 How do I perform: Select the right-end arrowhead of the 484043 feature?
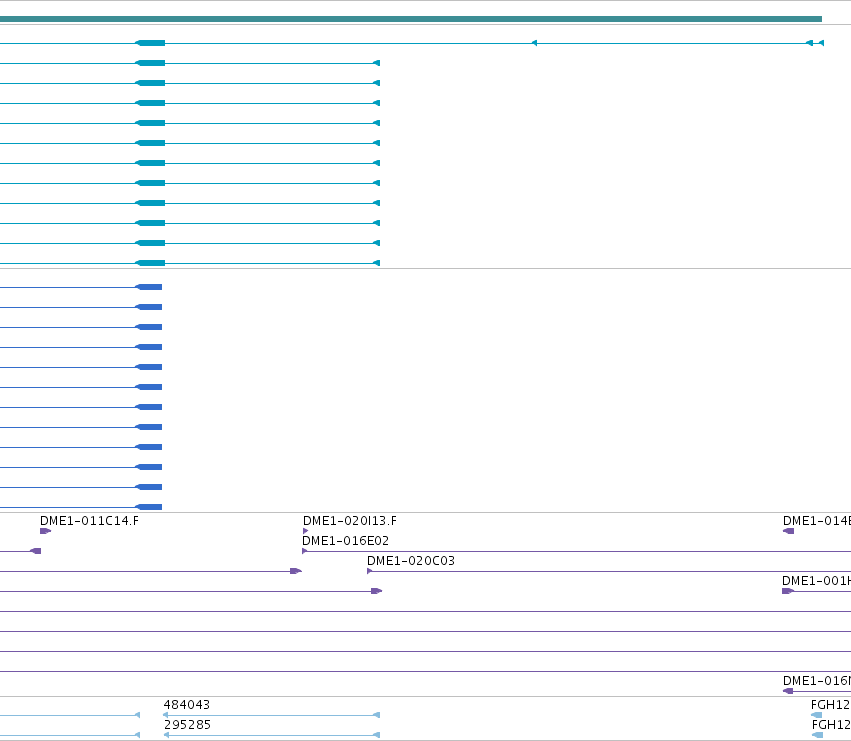377,715
